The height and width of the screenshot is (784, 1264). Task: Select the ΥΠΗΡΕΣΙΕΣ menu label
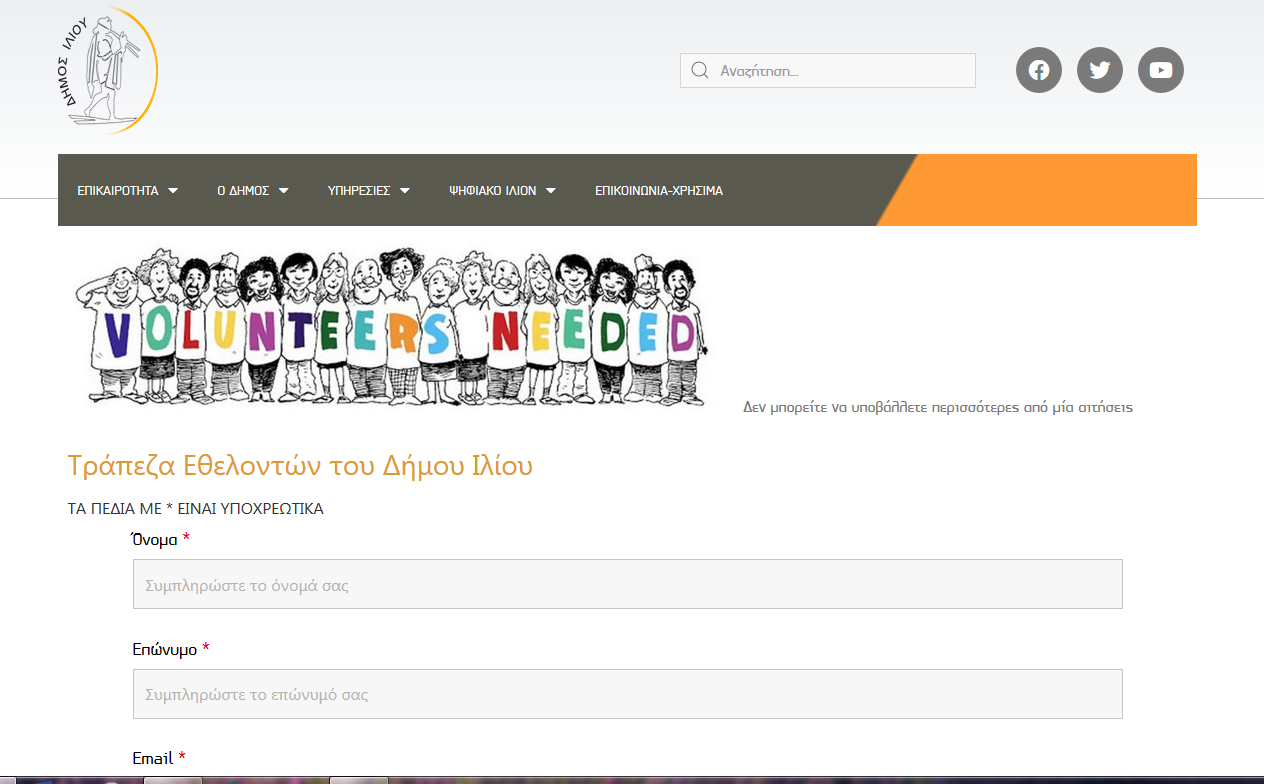(x=359, y=191)
